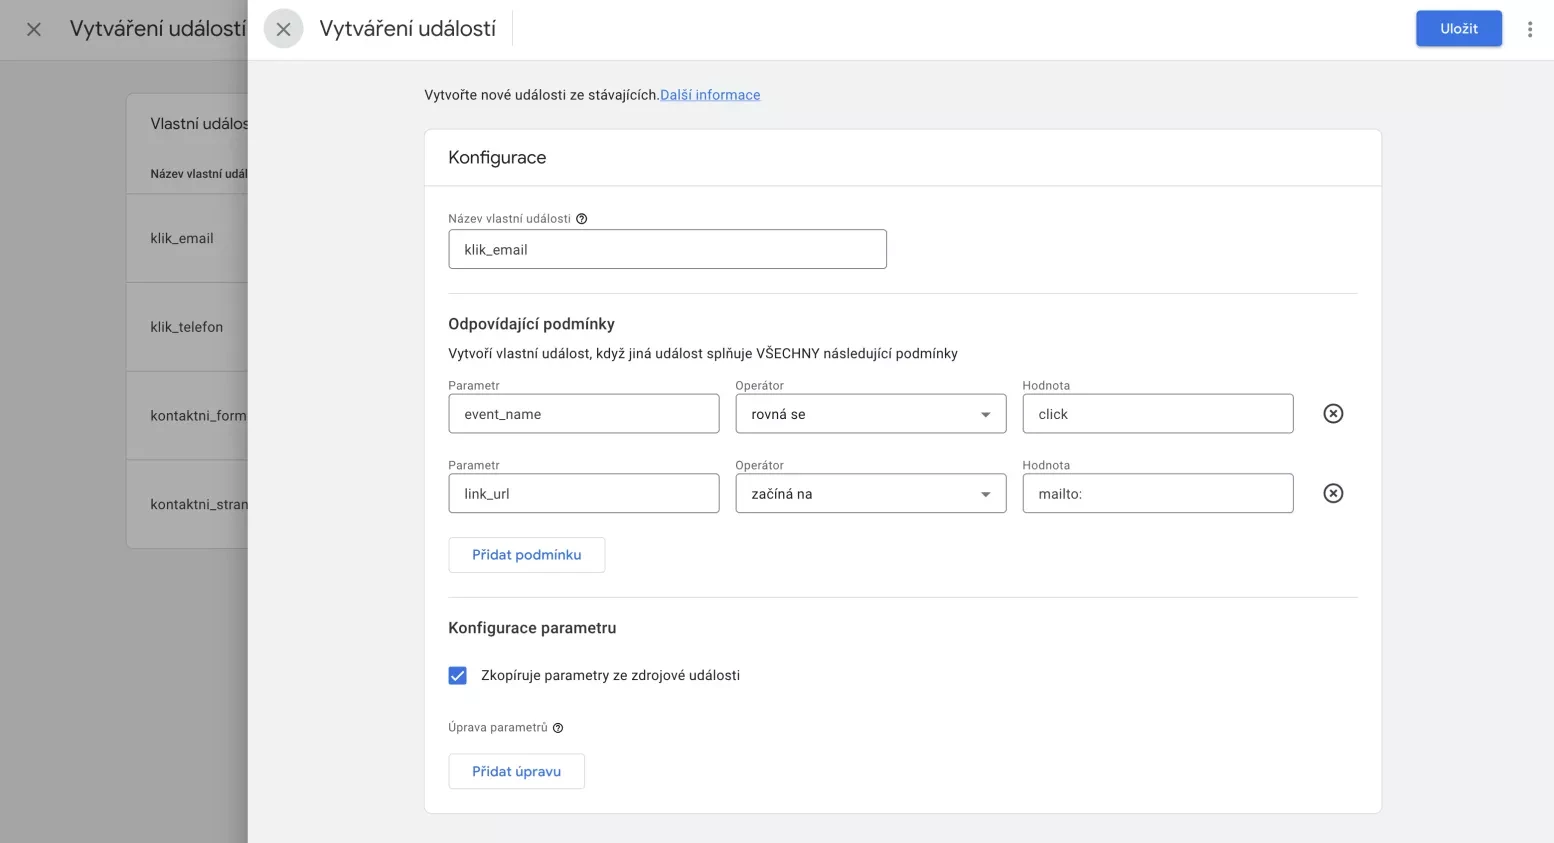Open the Další informace link
Image resolution: width=1554 pixels, height=843 pixels.
point(710,95)
